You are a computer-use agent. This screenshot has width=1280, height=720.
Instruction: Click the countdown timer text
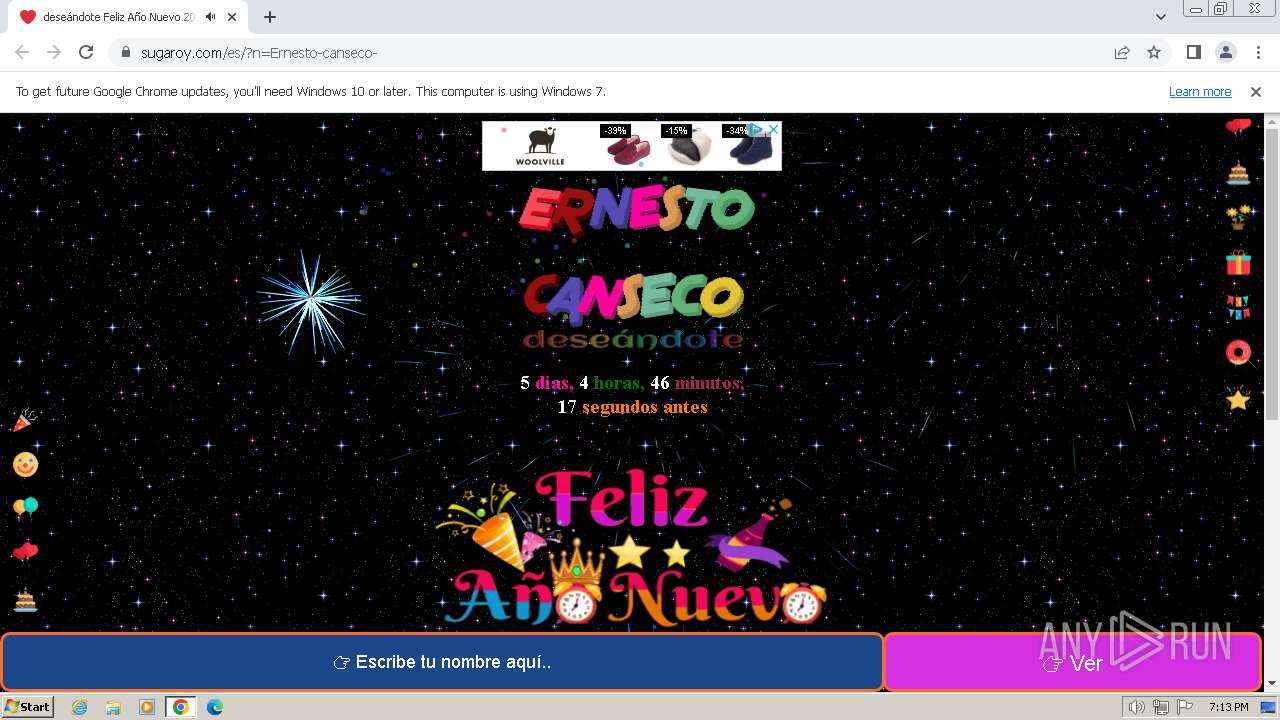click(632, 395)
